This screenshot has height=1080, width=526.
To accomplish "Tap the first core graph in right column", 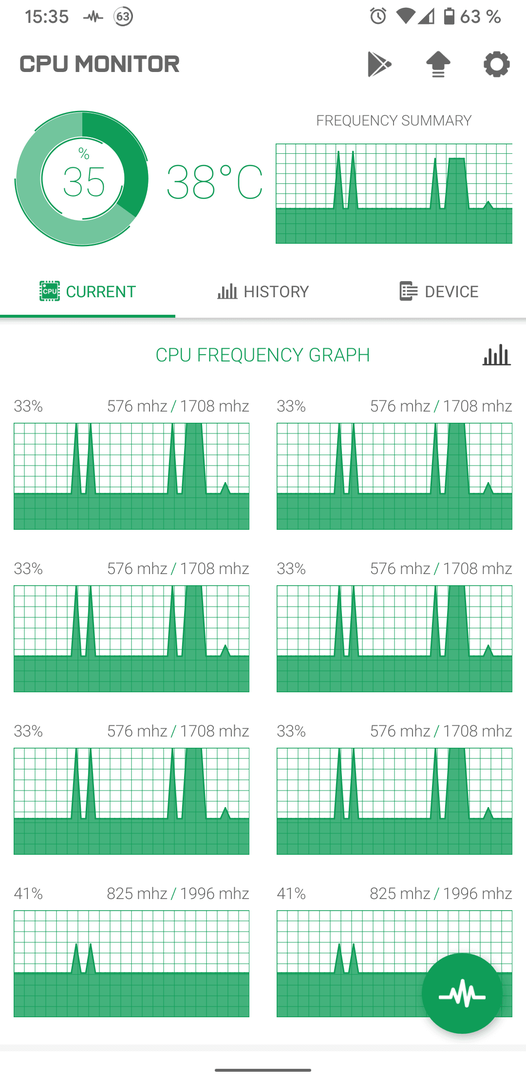I will [x=394, y=476].
